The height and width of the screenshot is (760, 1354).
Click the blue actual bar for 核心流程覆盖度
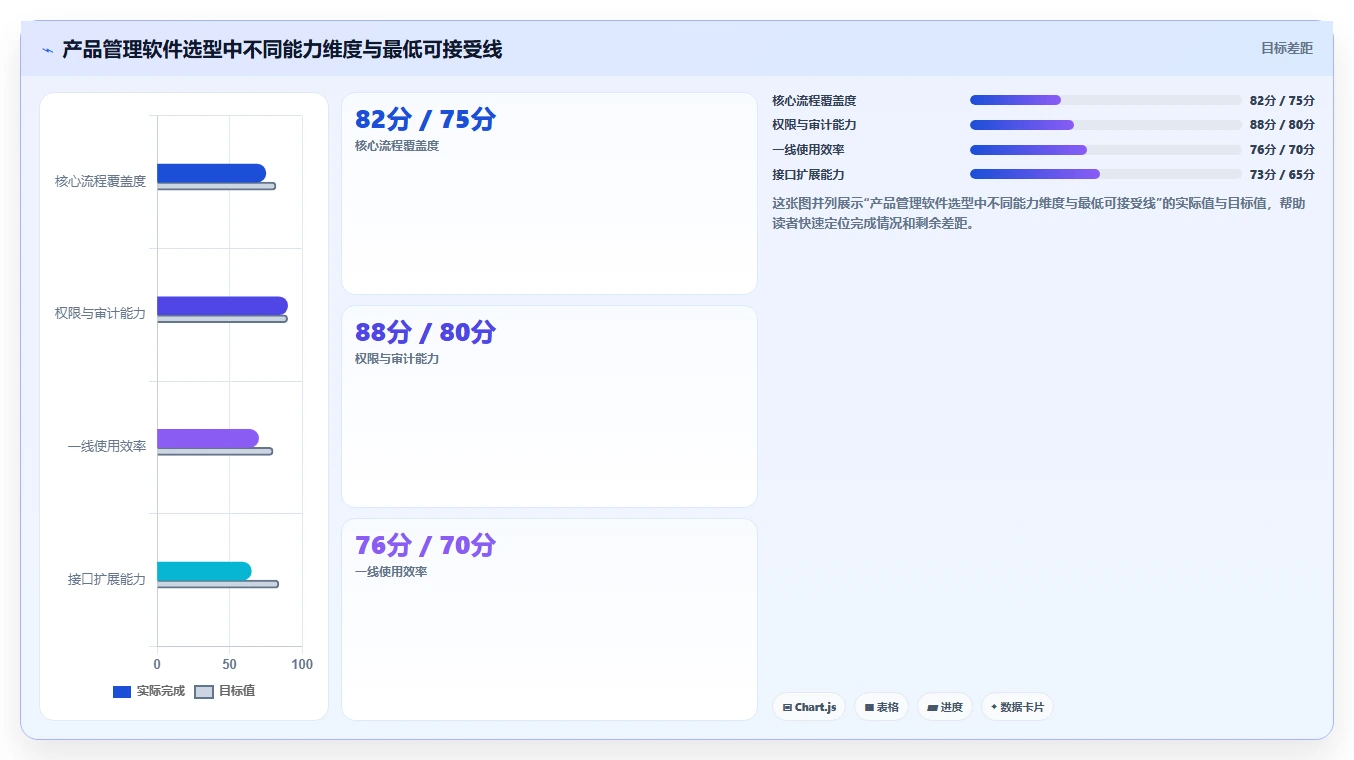tap(211, 173)
